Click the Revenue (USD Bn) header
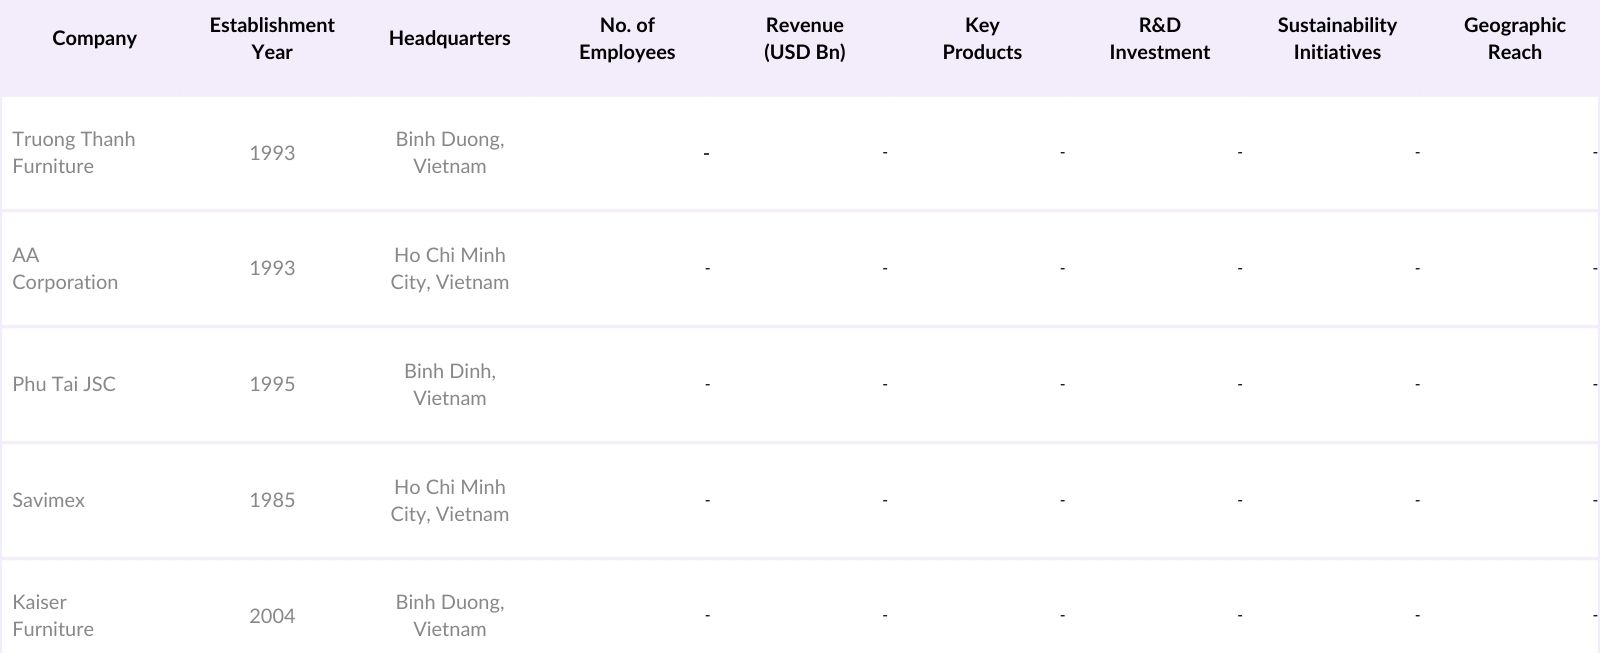This screenshot has width=1600, height=653. (x=804, y=38)
